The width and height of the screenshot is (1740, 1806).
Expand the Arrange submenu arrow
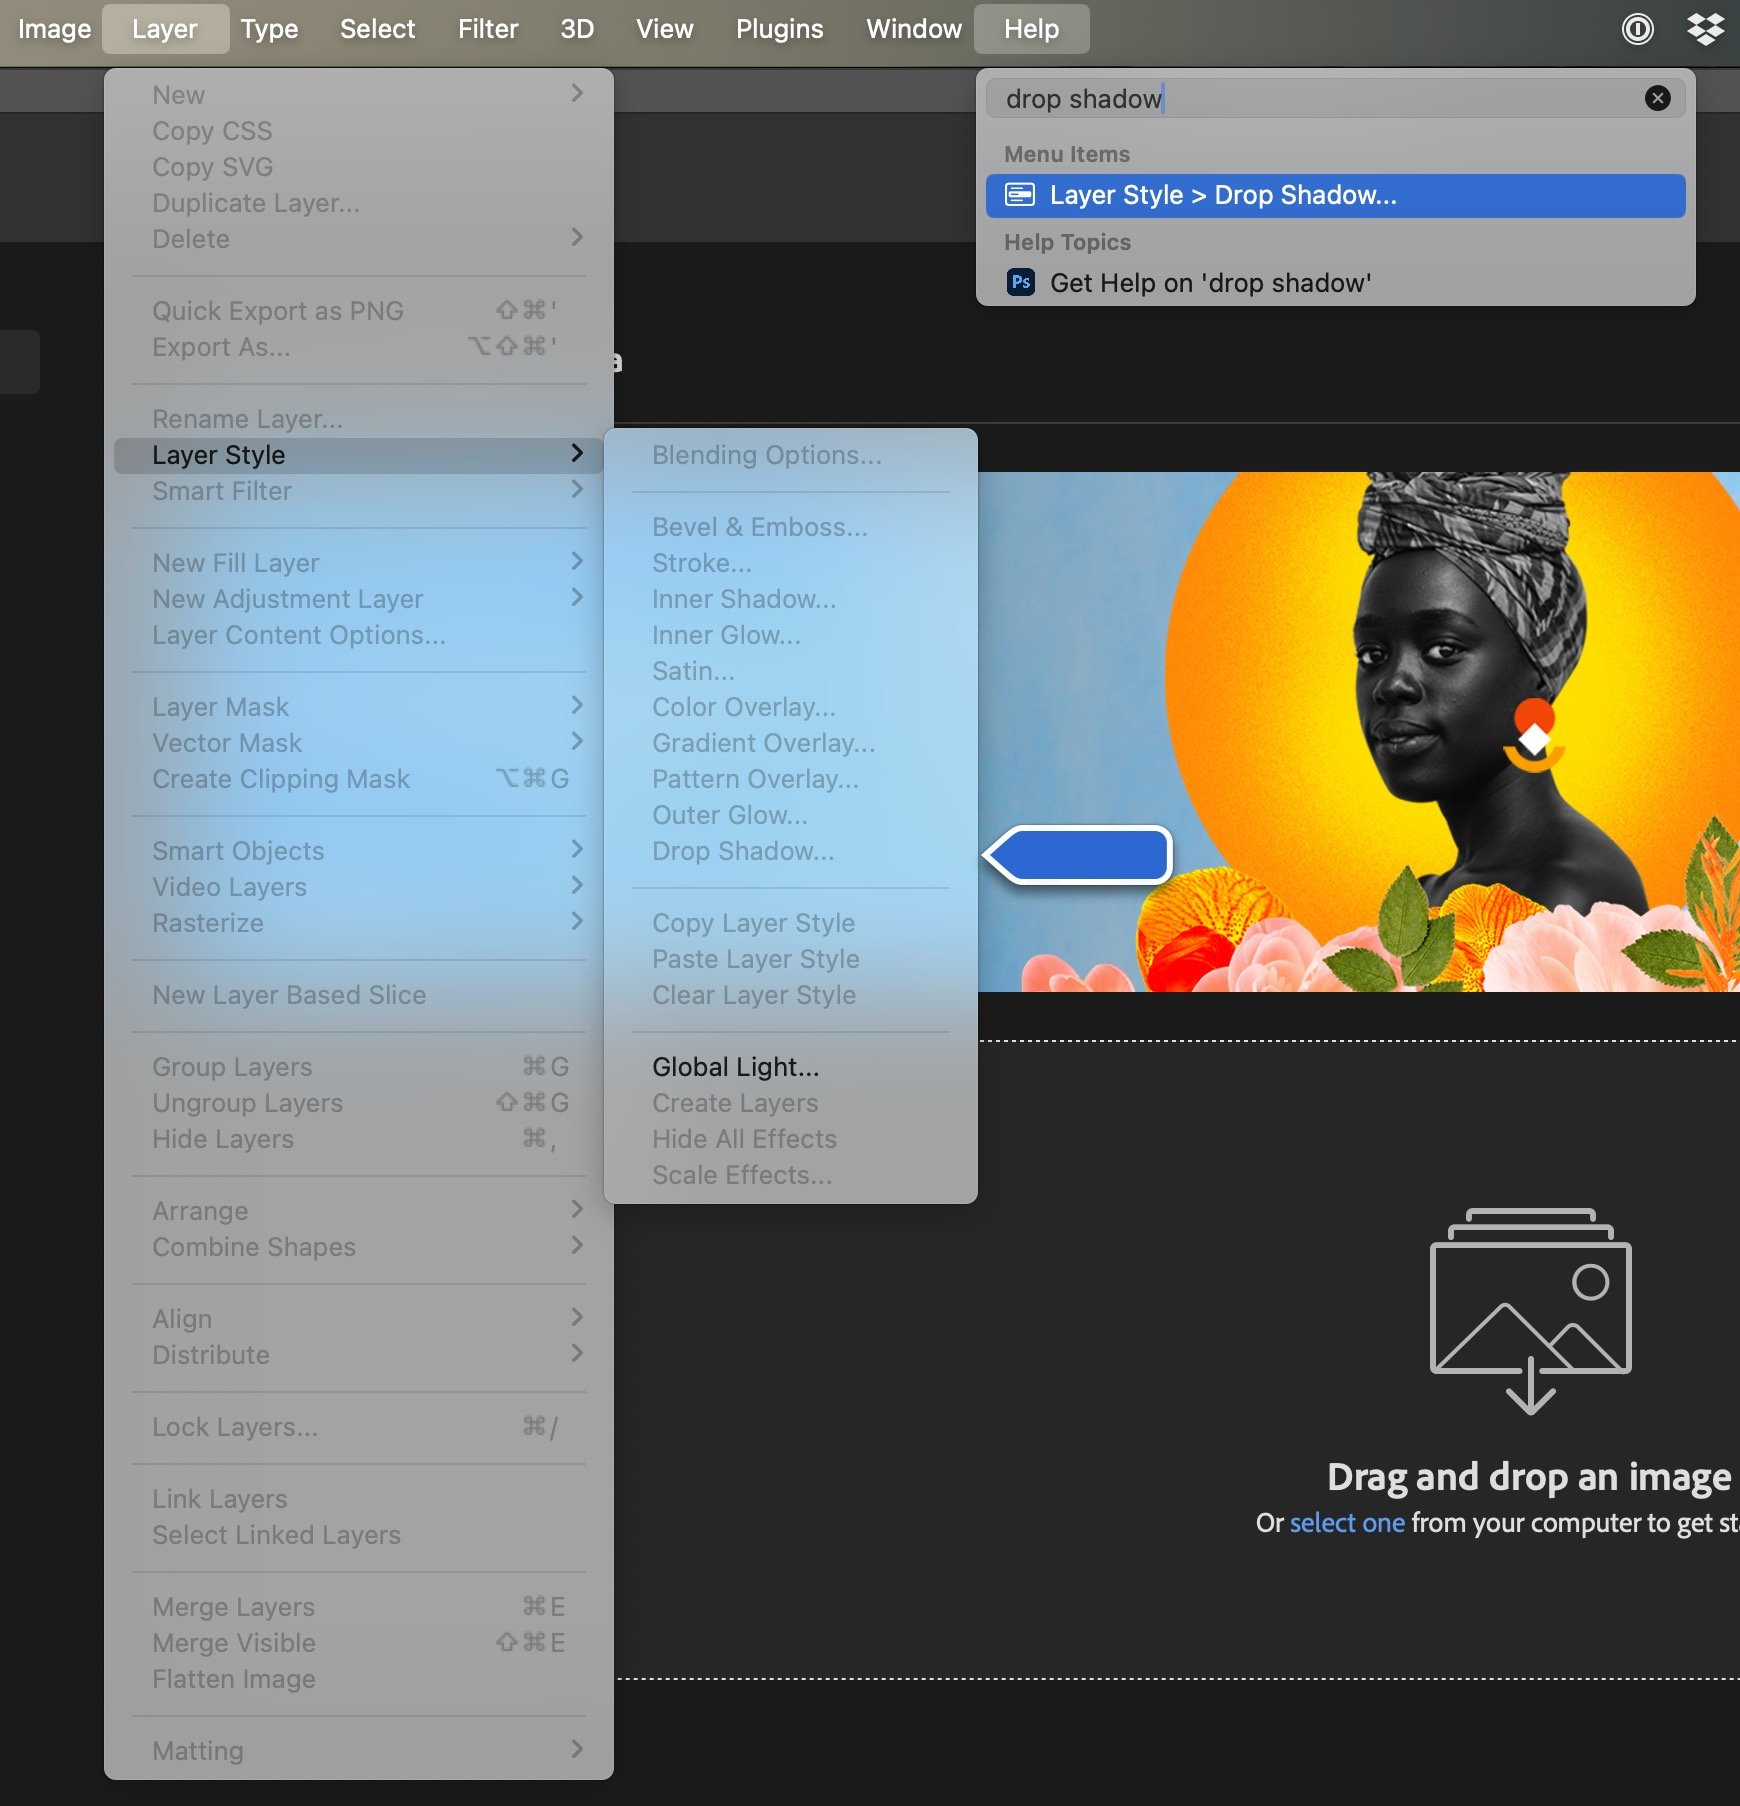click(x=577, y=1209)
